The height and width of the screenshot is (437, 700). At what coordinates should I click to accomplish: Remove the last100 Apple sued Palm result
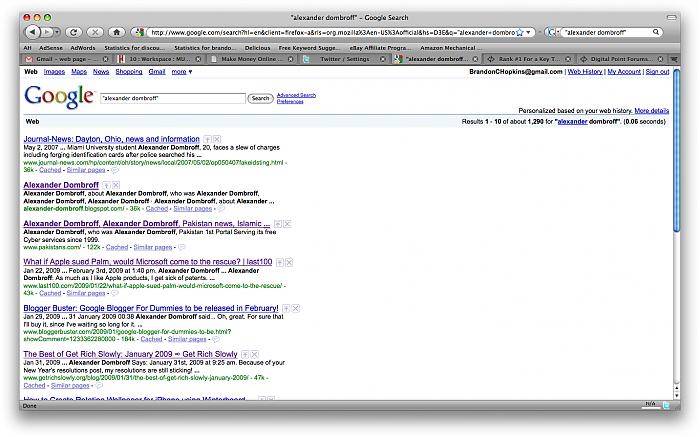[x=289, y=262]
